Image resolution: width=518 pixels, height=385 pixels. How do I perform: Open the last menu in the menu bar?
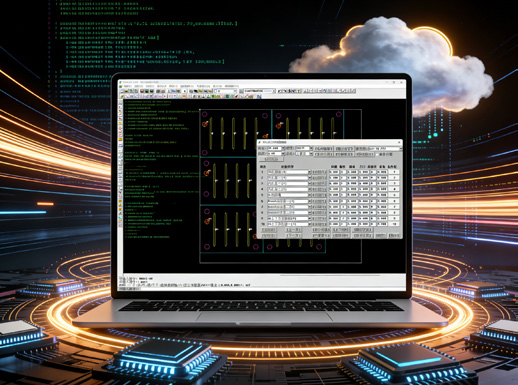[x=231, y=86]
